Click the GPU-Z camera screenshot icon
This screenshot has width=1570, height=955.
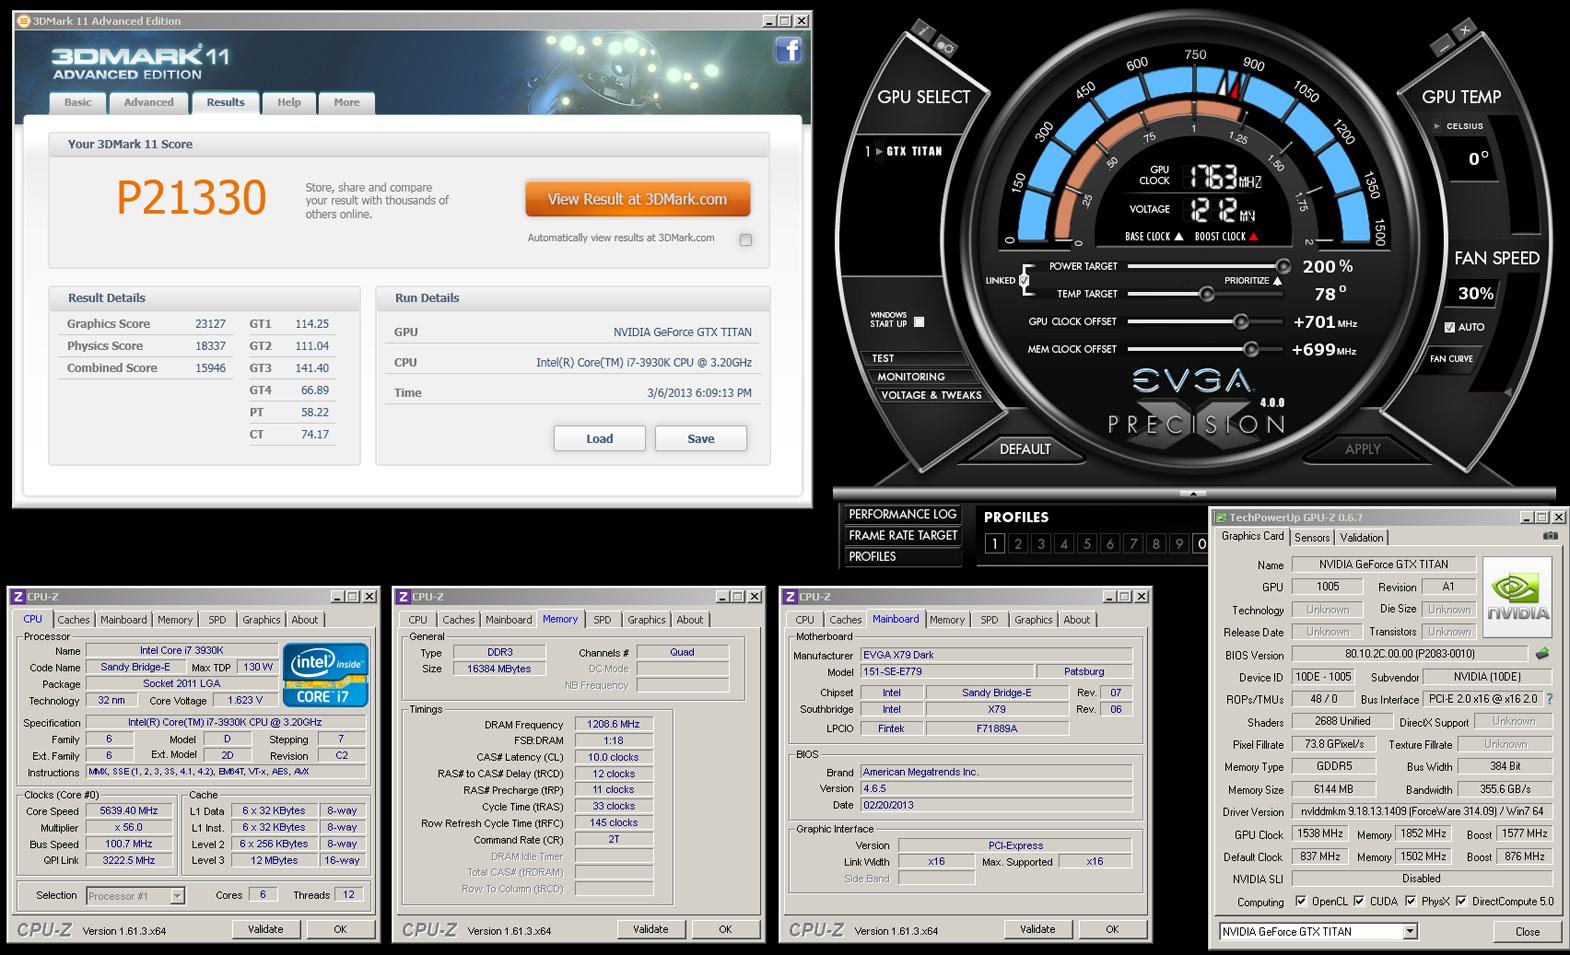tap(1549, 536)
